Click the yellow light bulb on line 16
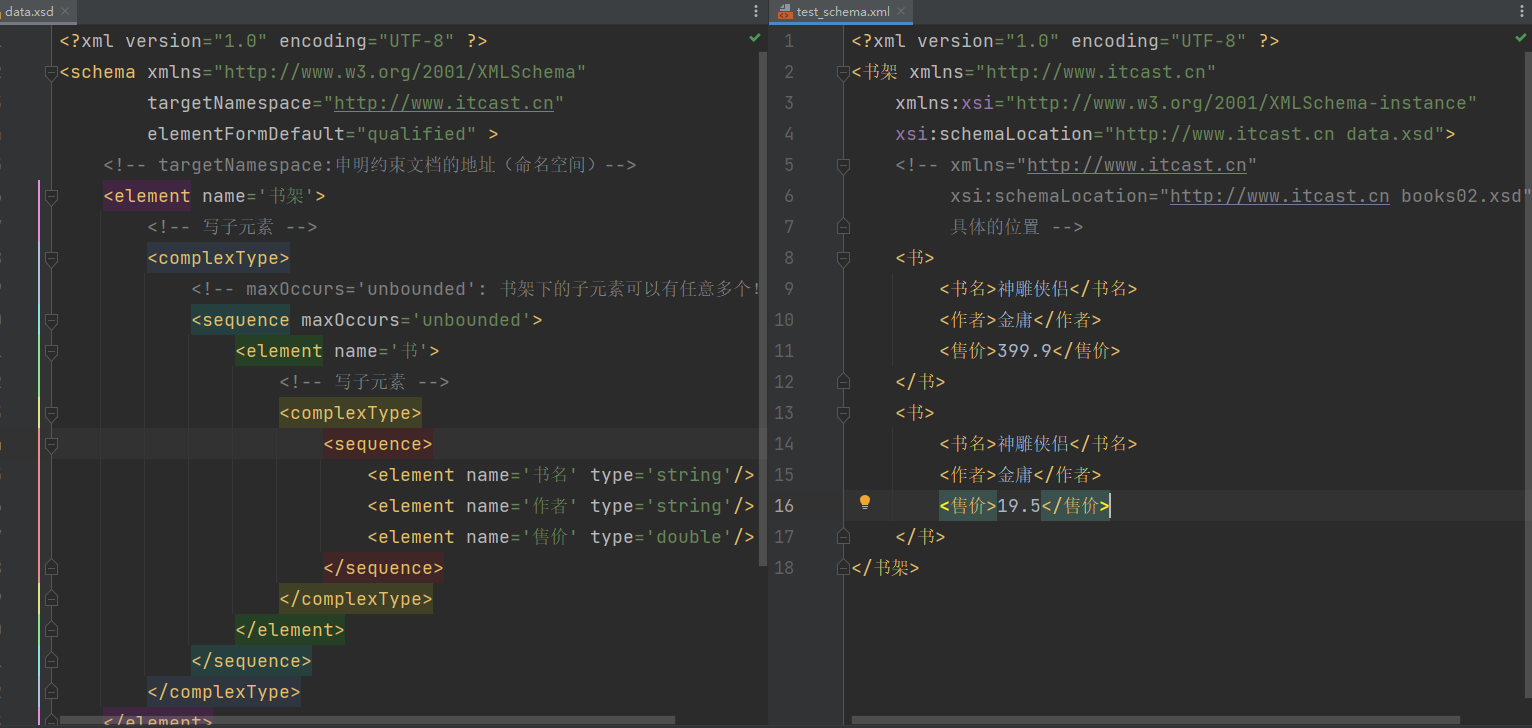The height and width of the screenshot is (728, 1532). (866, 503)
